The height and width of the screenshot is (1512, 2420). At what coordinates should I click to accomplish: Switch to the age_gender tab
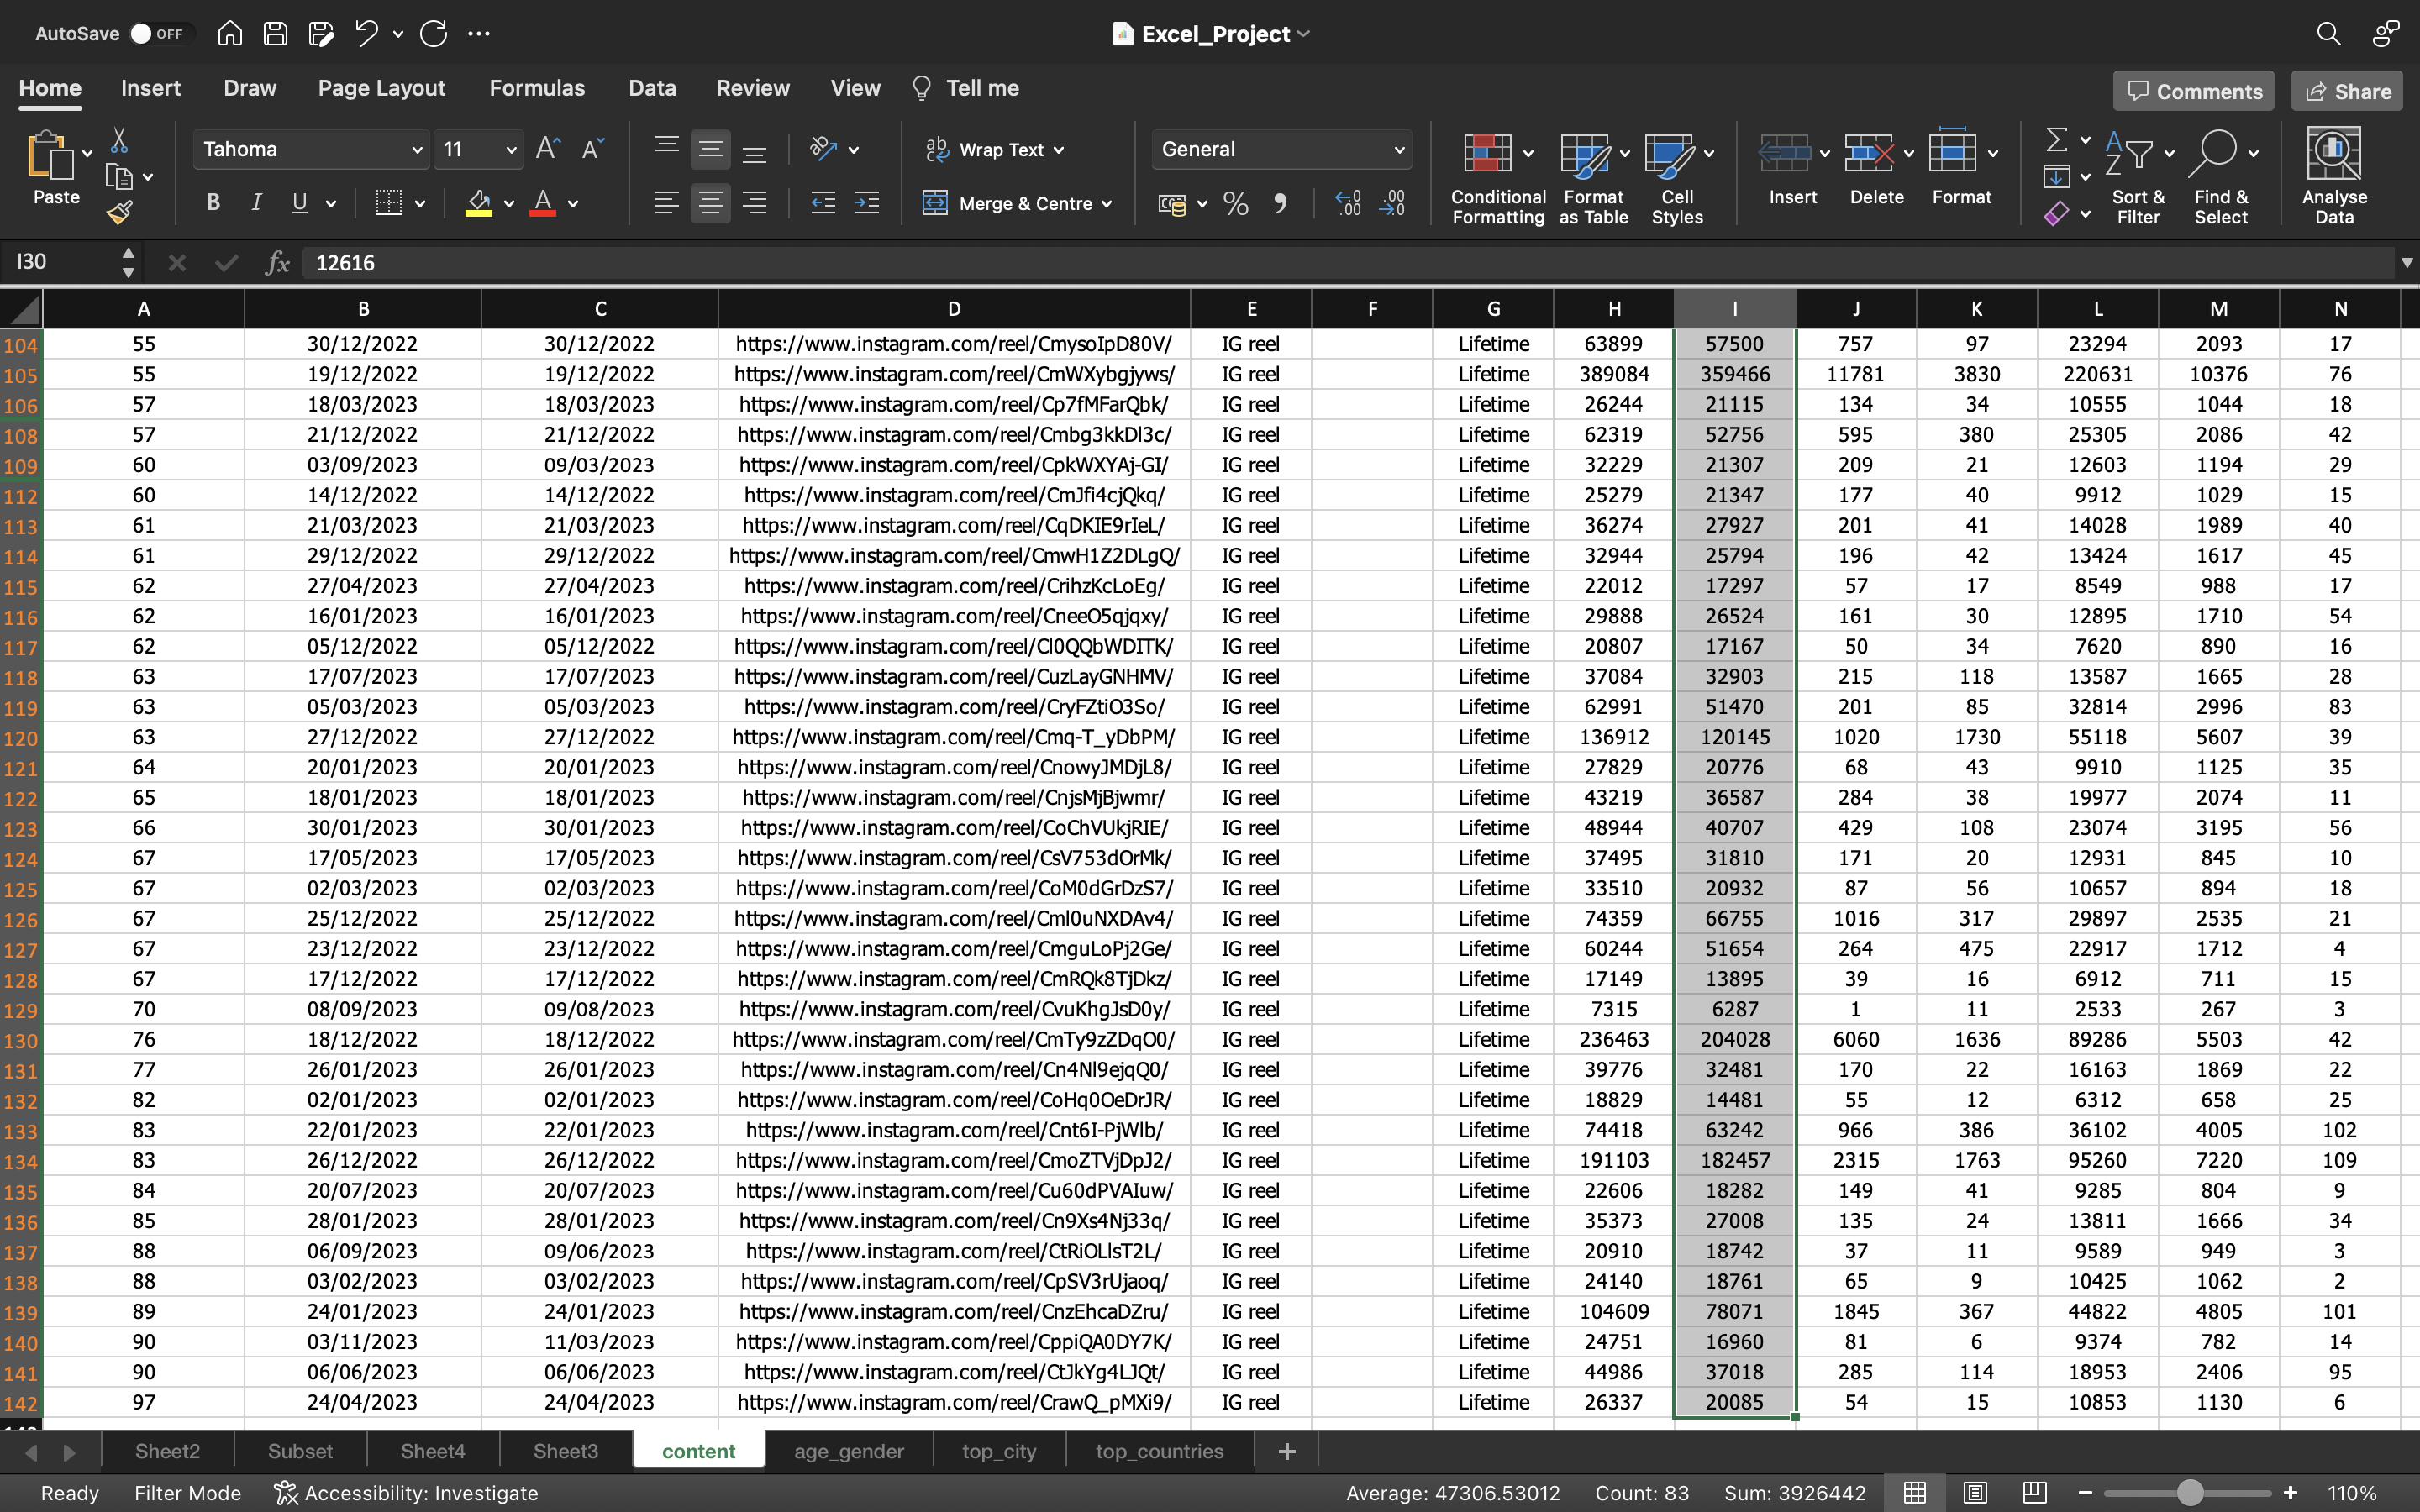click(x=849, y=1451)
